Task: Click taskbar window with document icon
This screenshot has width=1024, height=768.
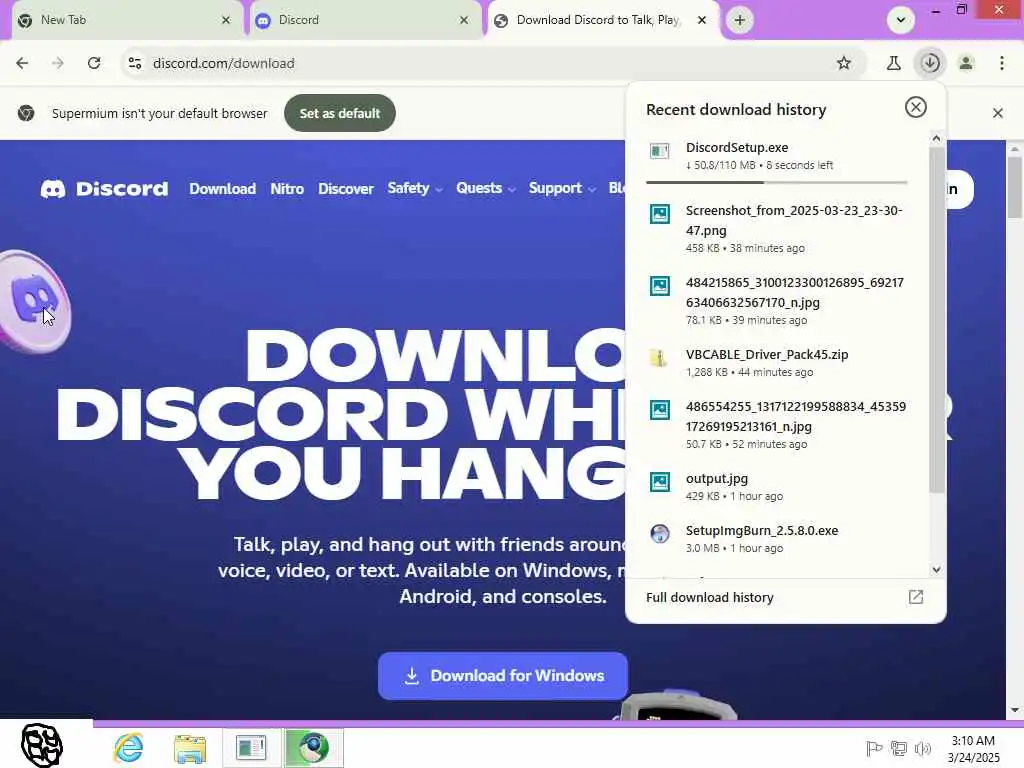Action: click(x=251, y=748)
